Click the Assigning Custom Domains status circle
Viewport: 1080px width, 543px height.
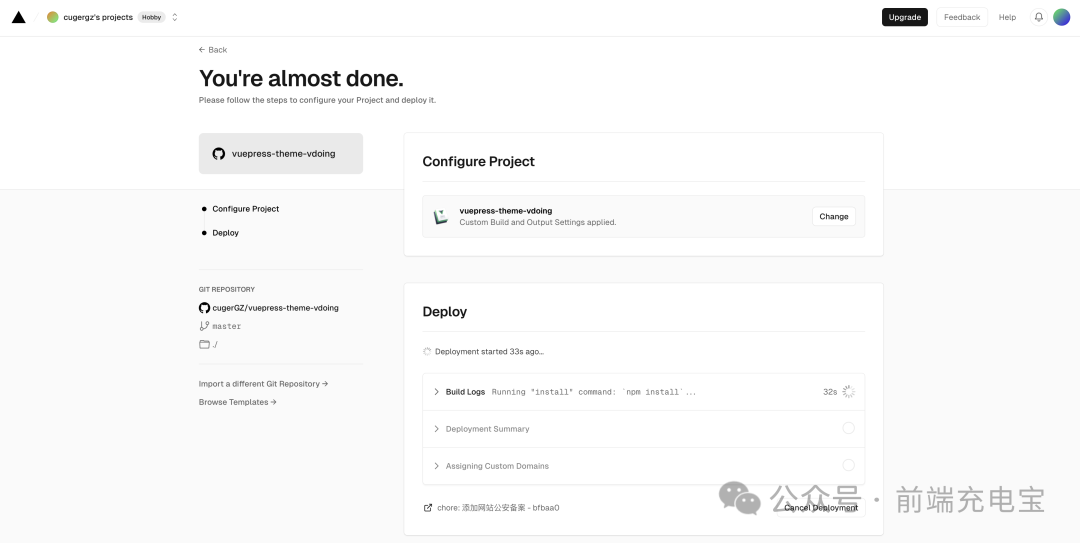click(x=849, y=465)
